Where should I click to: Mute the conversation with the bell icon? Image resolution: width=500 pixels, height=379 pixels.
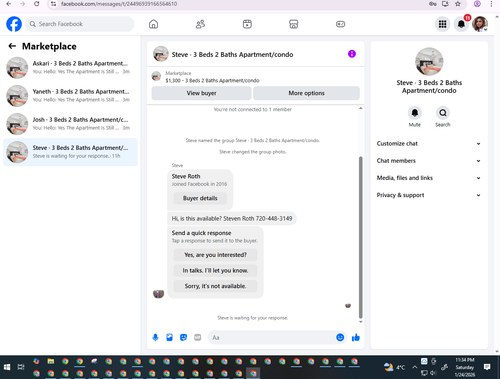415,113
